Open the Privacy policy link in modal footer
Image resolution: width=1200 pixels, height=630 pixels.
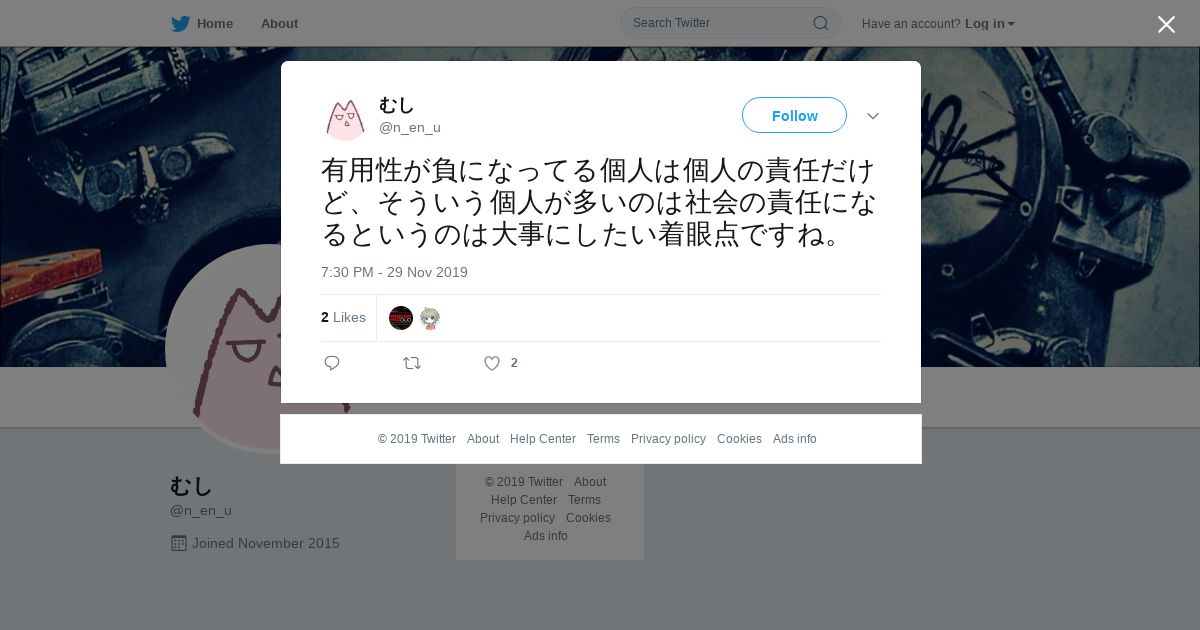click(x=668, y=439)
